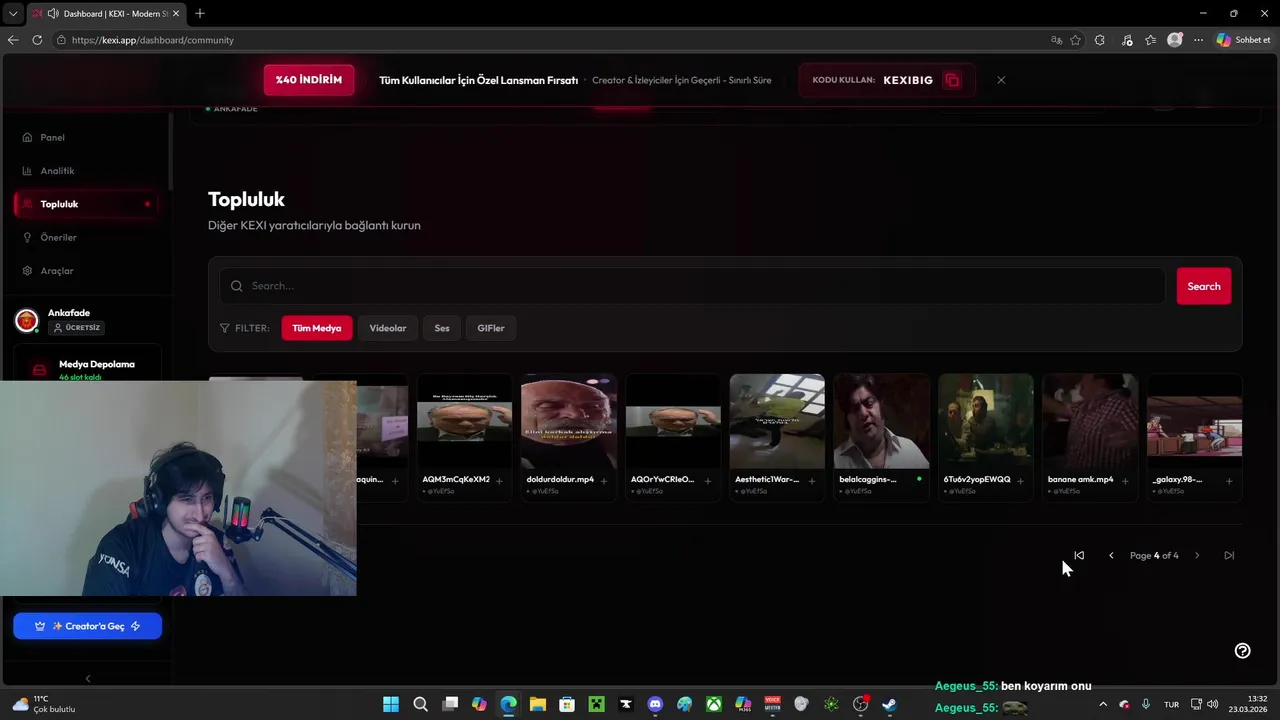Expand the tab search dropdown
1280x720 pixels.
point(13,13)
